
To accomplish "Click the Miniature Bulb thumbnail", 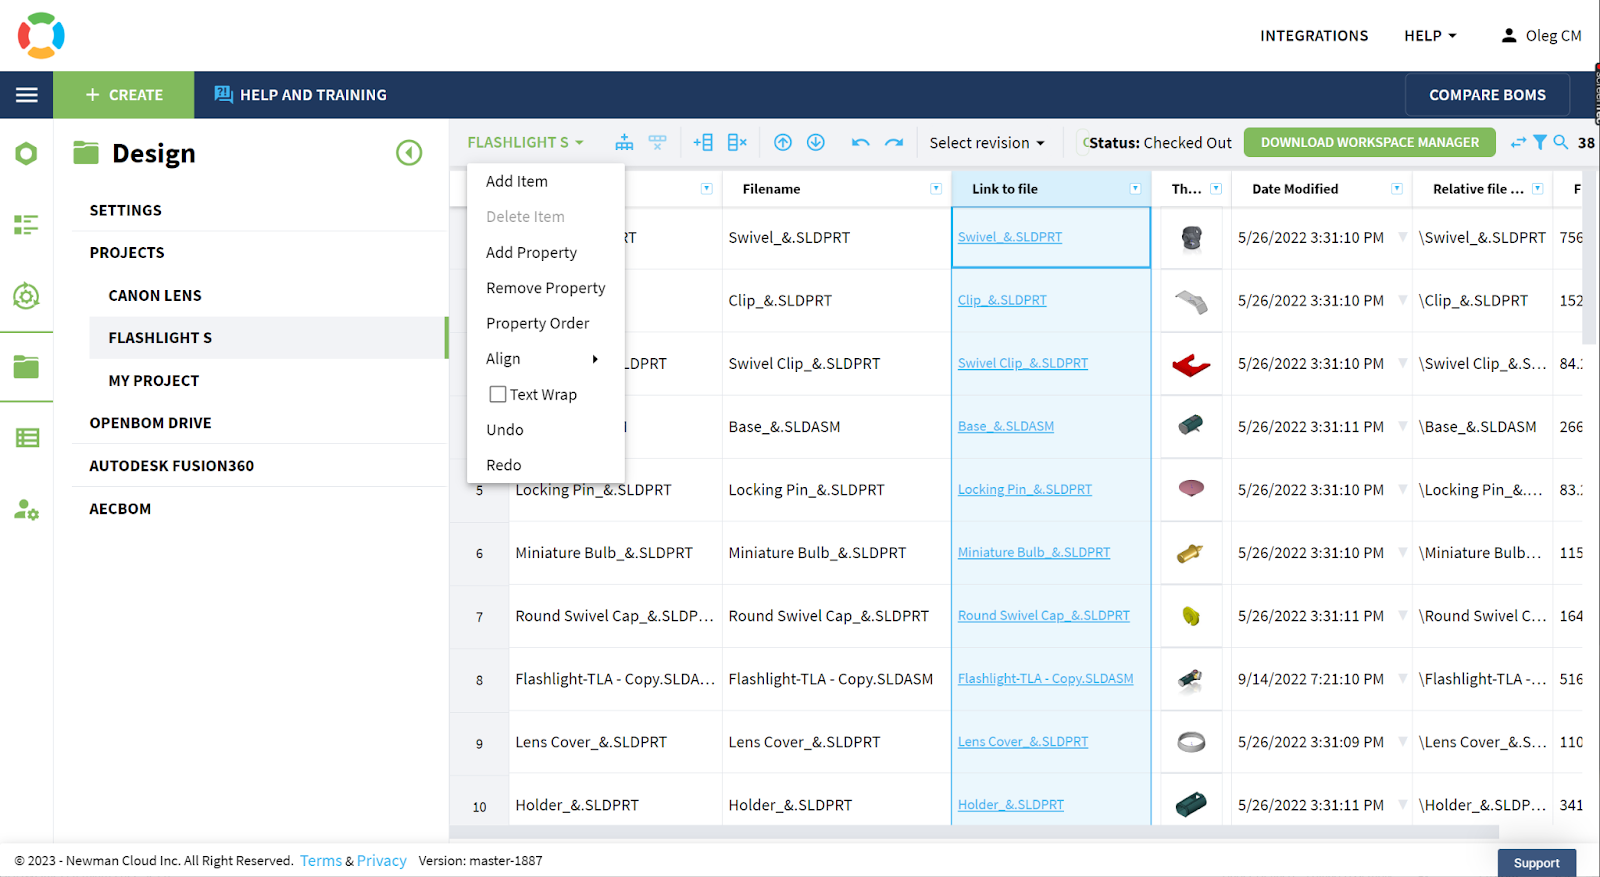I will (x=1190, y=553).
